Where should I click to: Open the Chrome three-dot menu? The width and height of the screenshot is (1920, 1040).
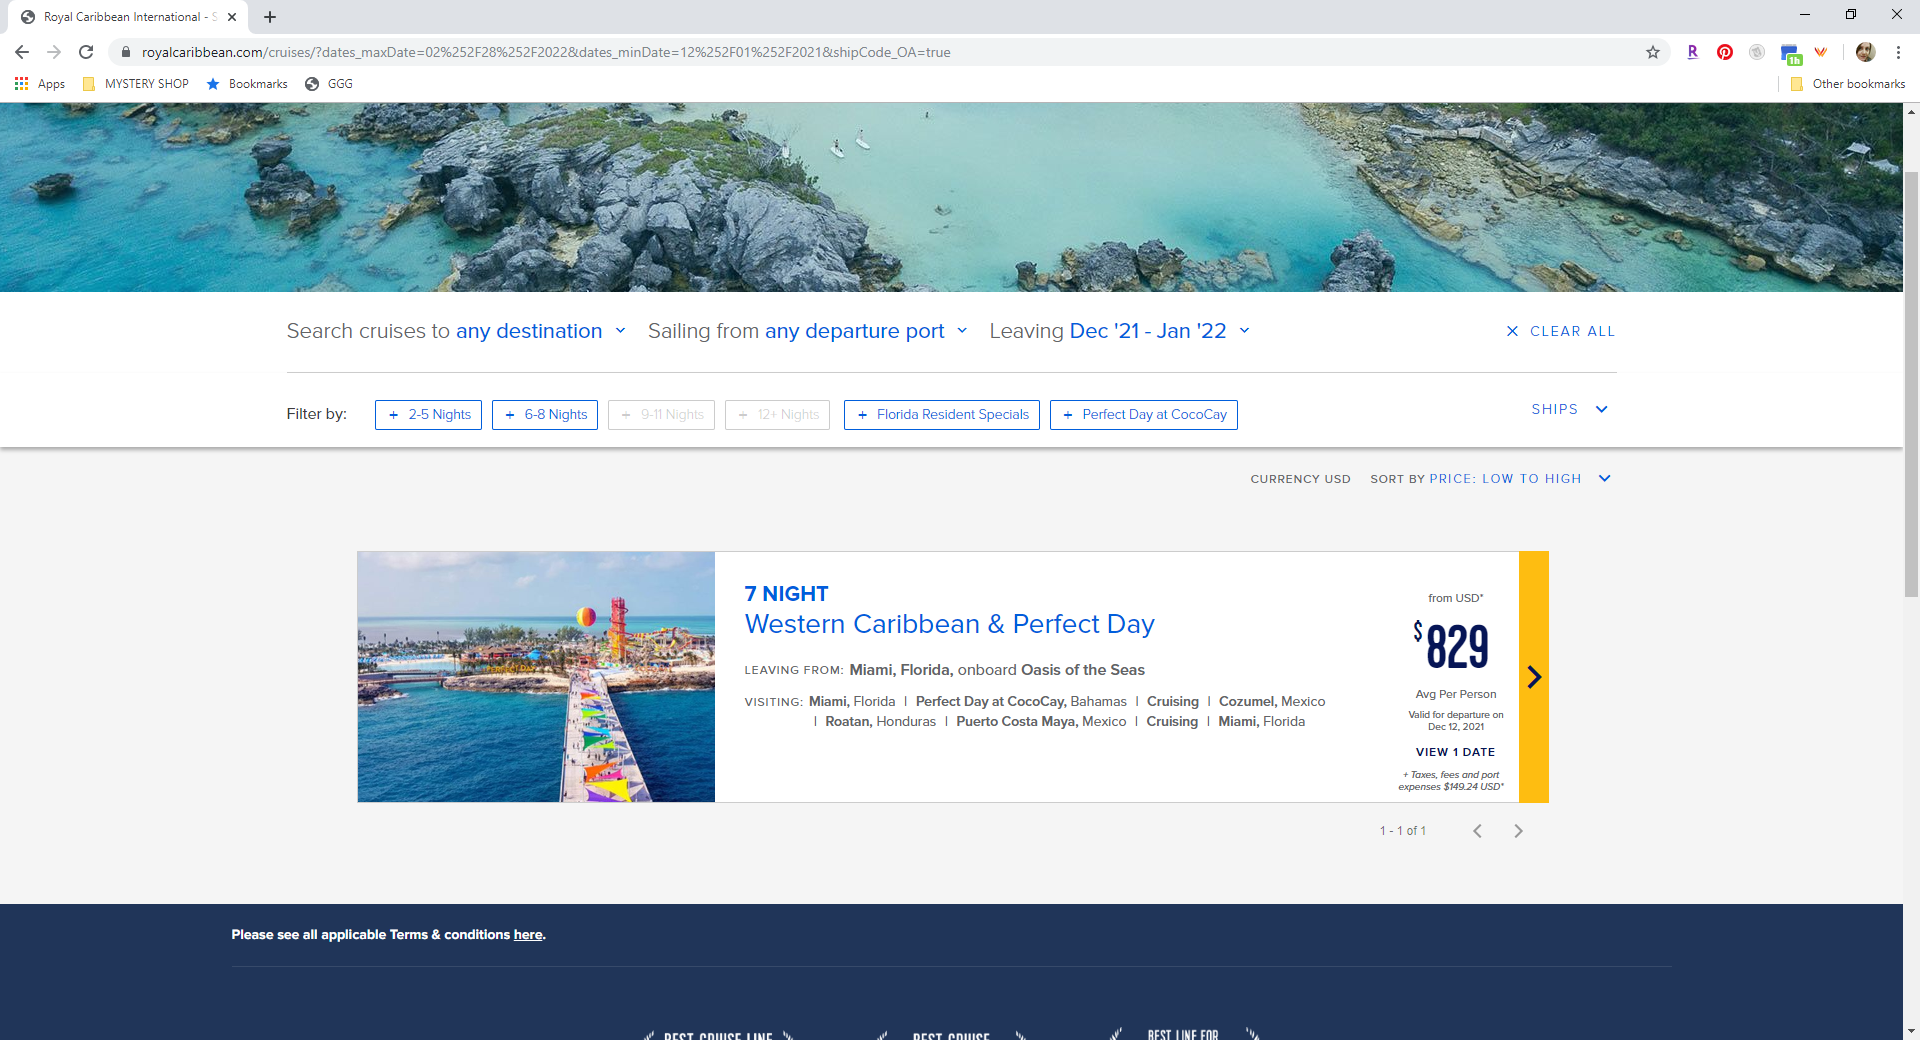1899,52
